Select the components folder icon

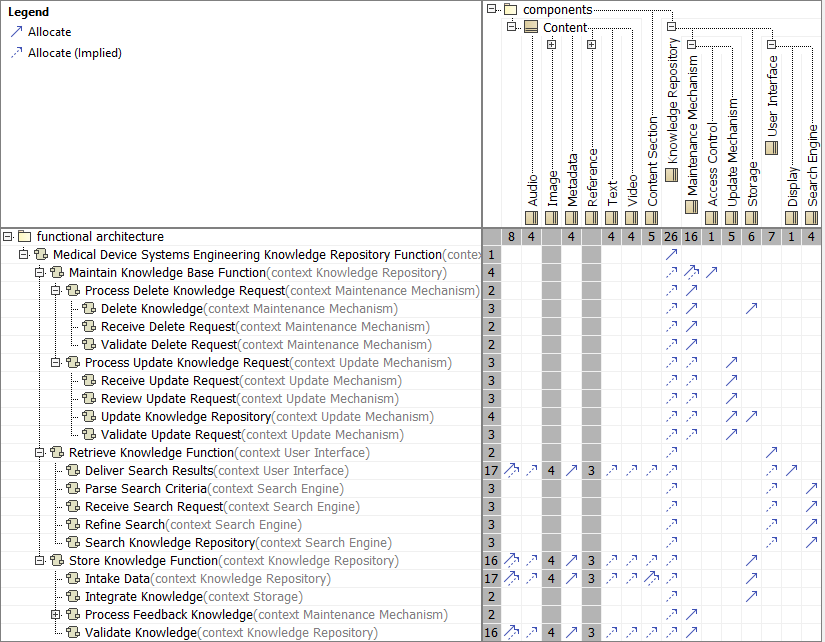pyautogui.click(x=510, y=10)
